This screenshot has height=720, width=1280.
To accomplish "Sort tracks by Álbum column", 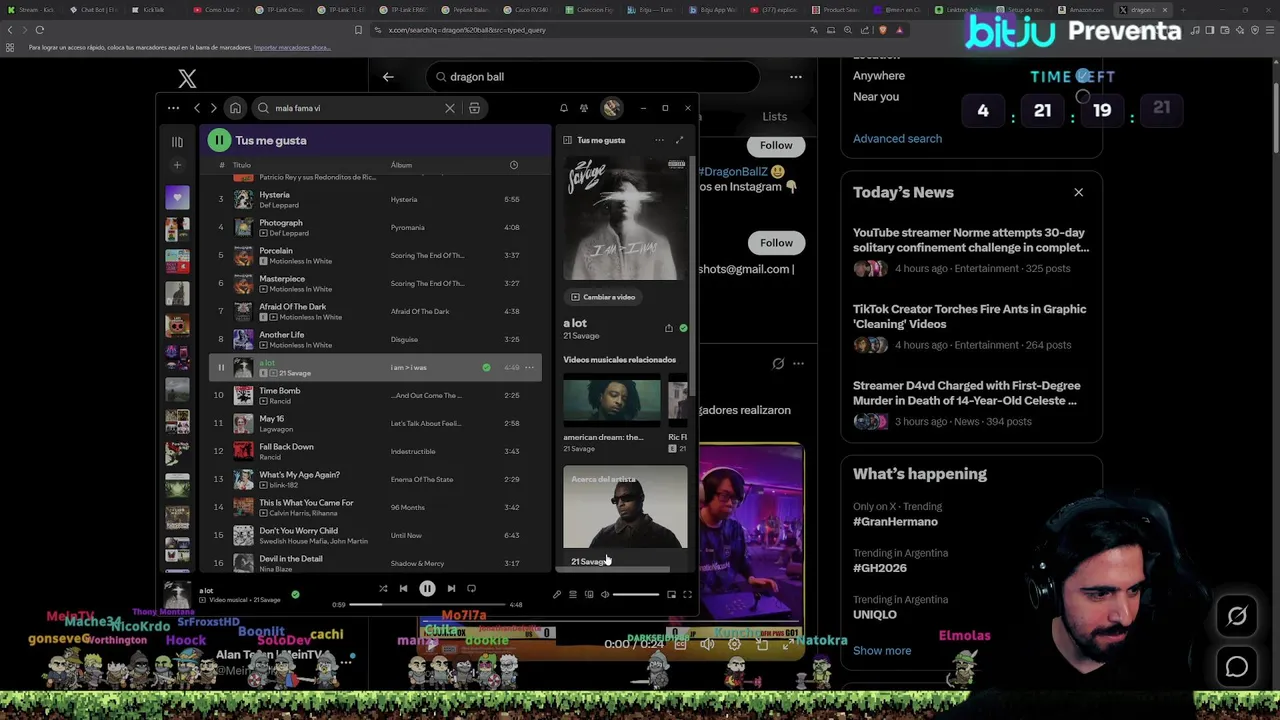I will click(x=401, y=165).
